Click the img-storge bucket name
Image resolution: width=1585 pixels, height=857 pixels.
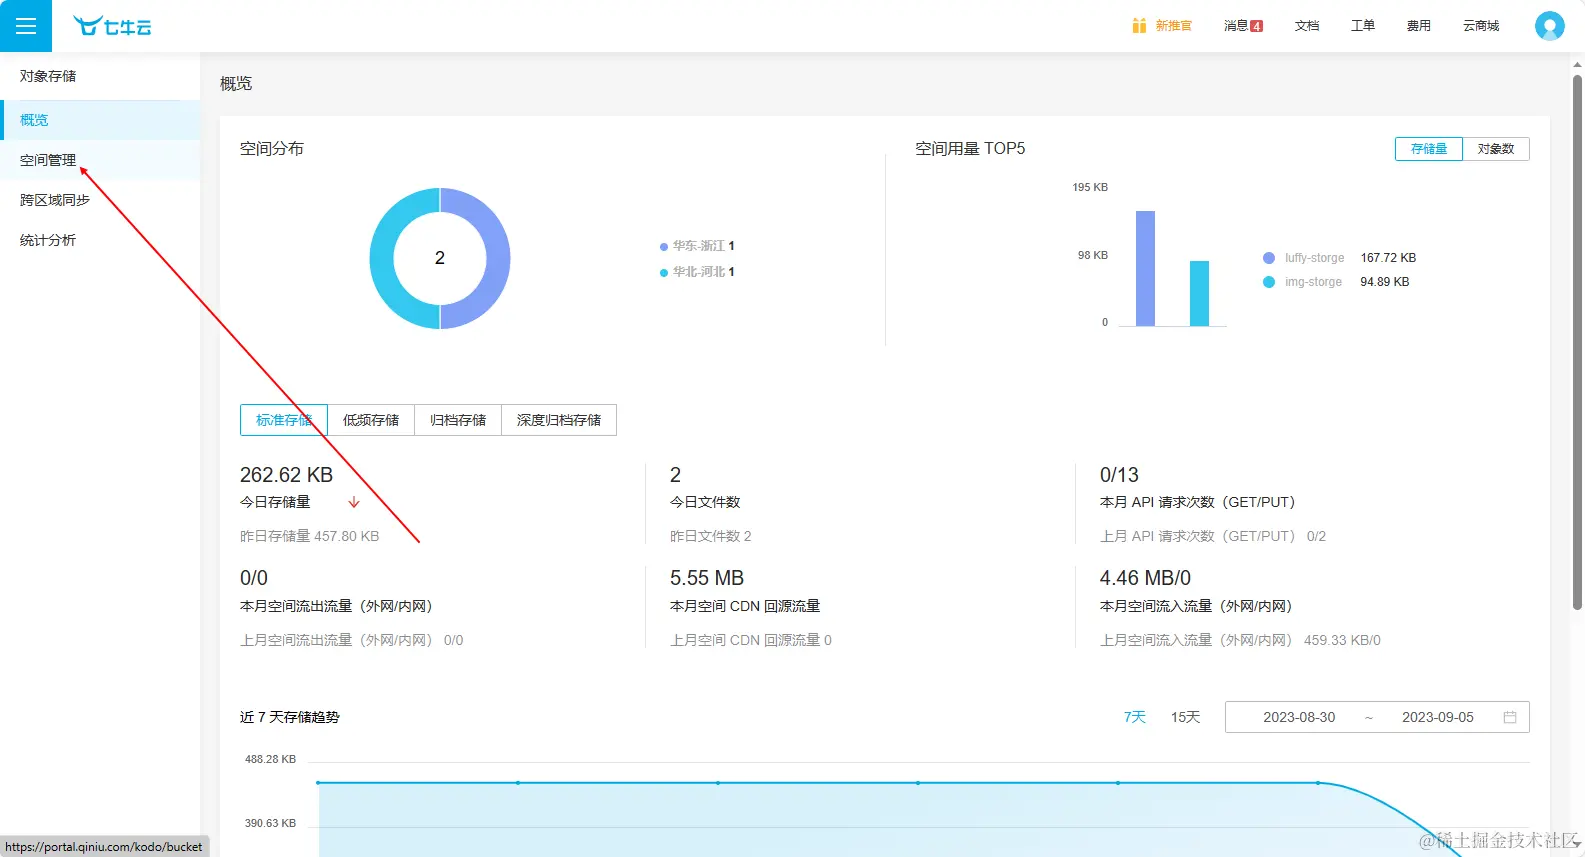pos(1313,282)
